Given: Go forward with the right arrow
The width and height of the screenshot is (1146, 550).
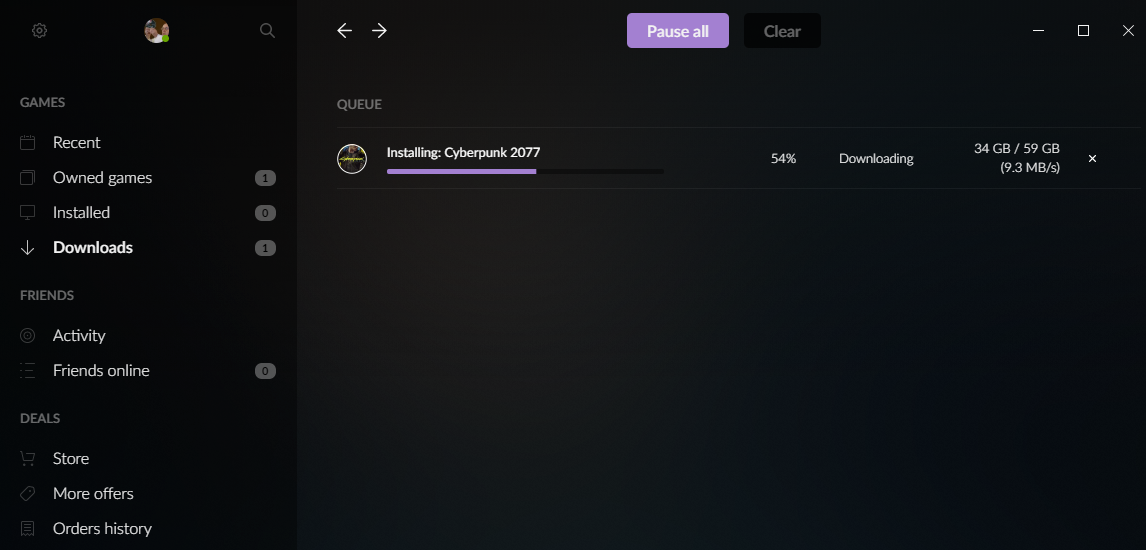Looking at the screenshot, I should pos(379,31).
